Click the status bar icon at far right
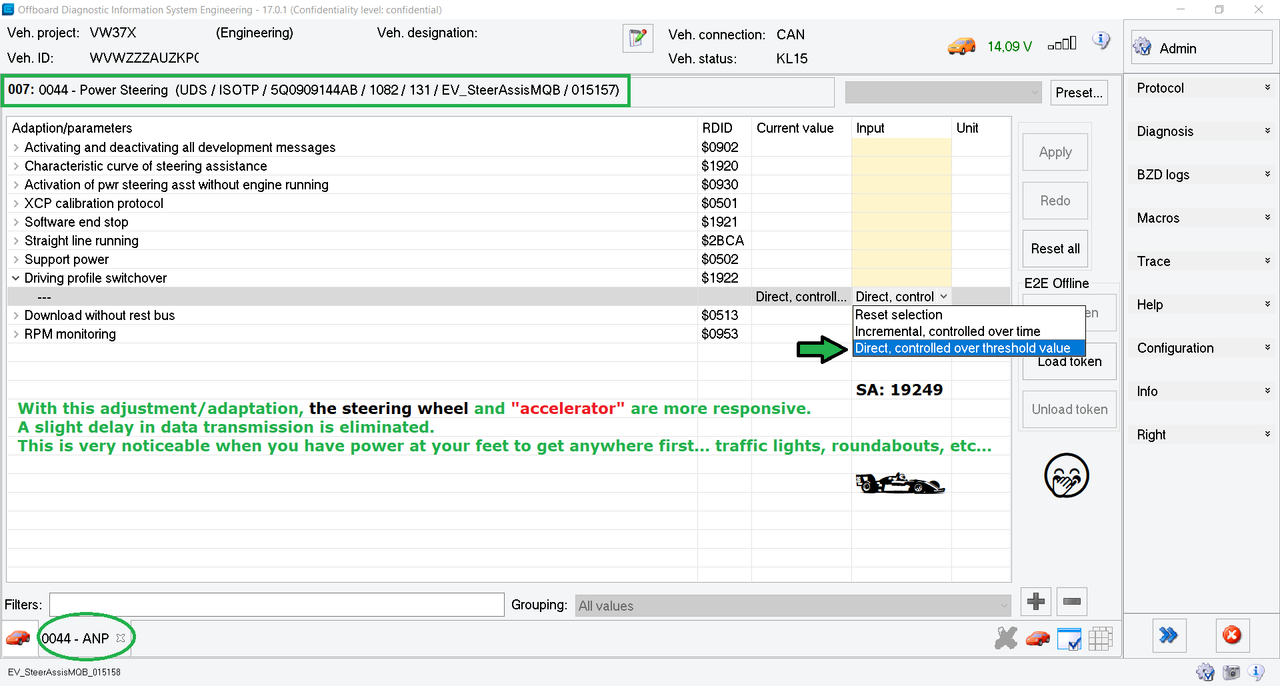 click(1257, 673)
